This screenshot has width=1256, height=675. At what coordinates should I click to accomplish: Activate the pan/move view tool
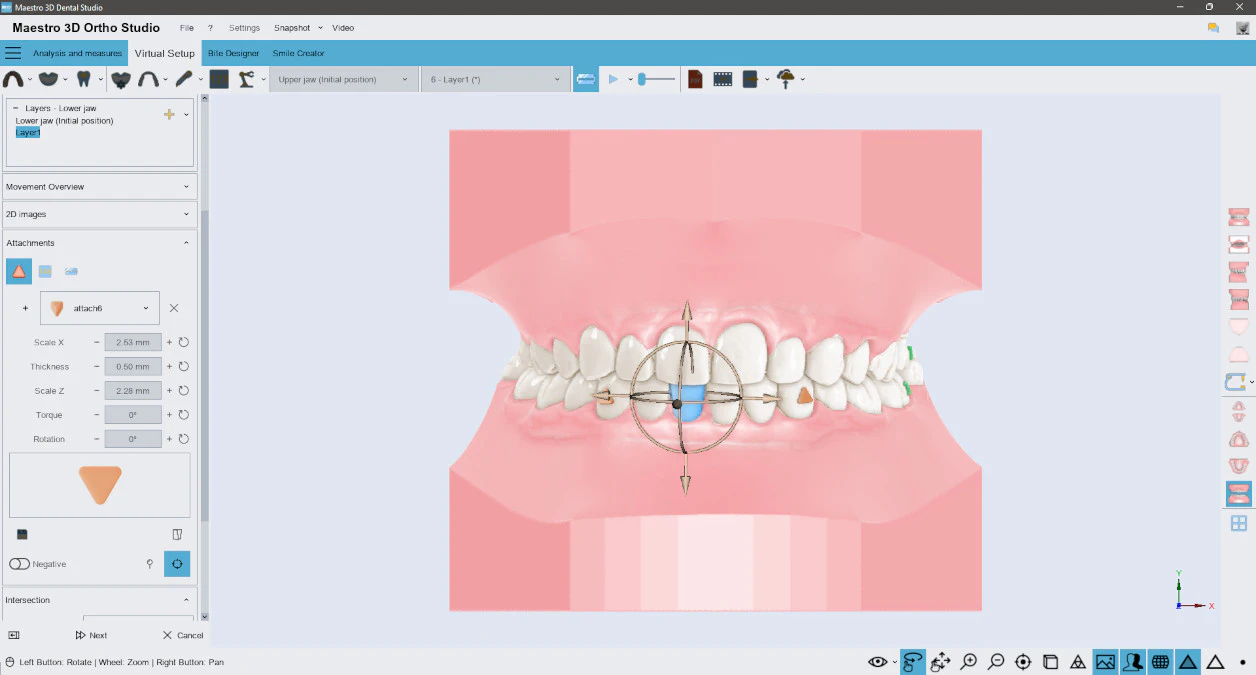point(940,661)
